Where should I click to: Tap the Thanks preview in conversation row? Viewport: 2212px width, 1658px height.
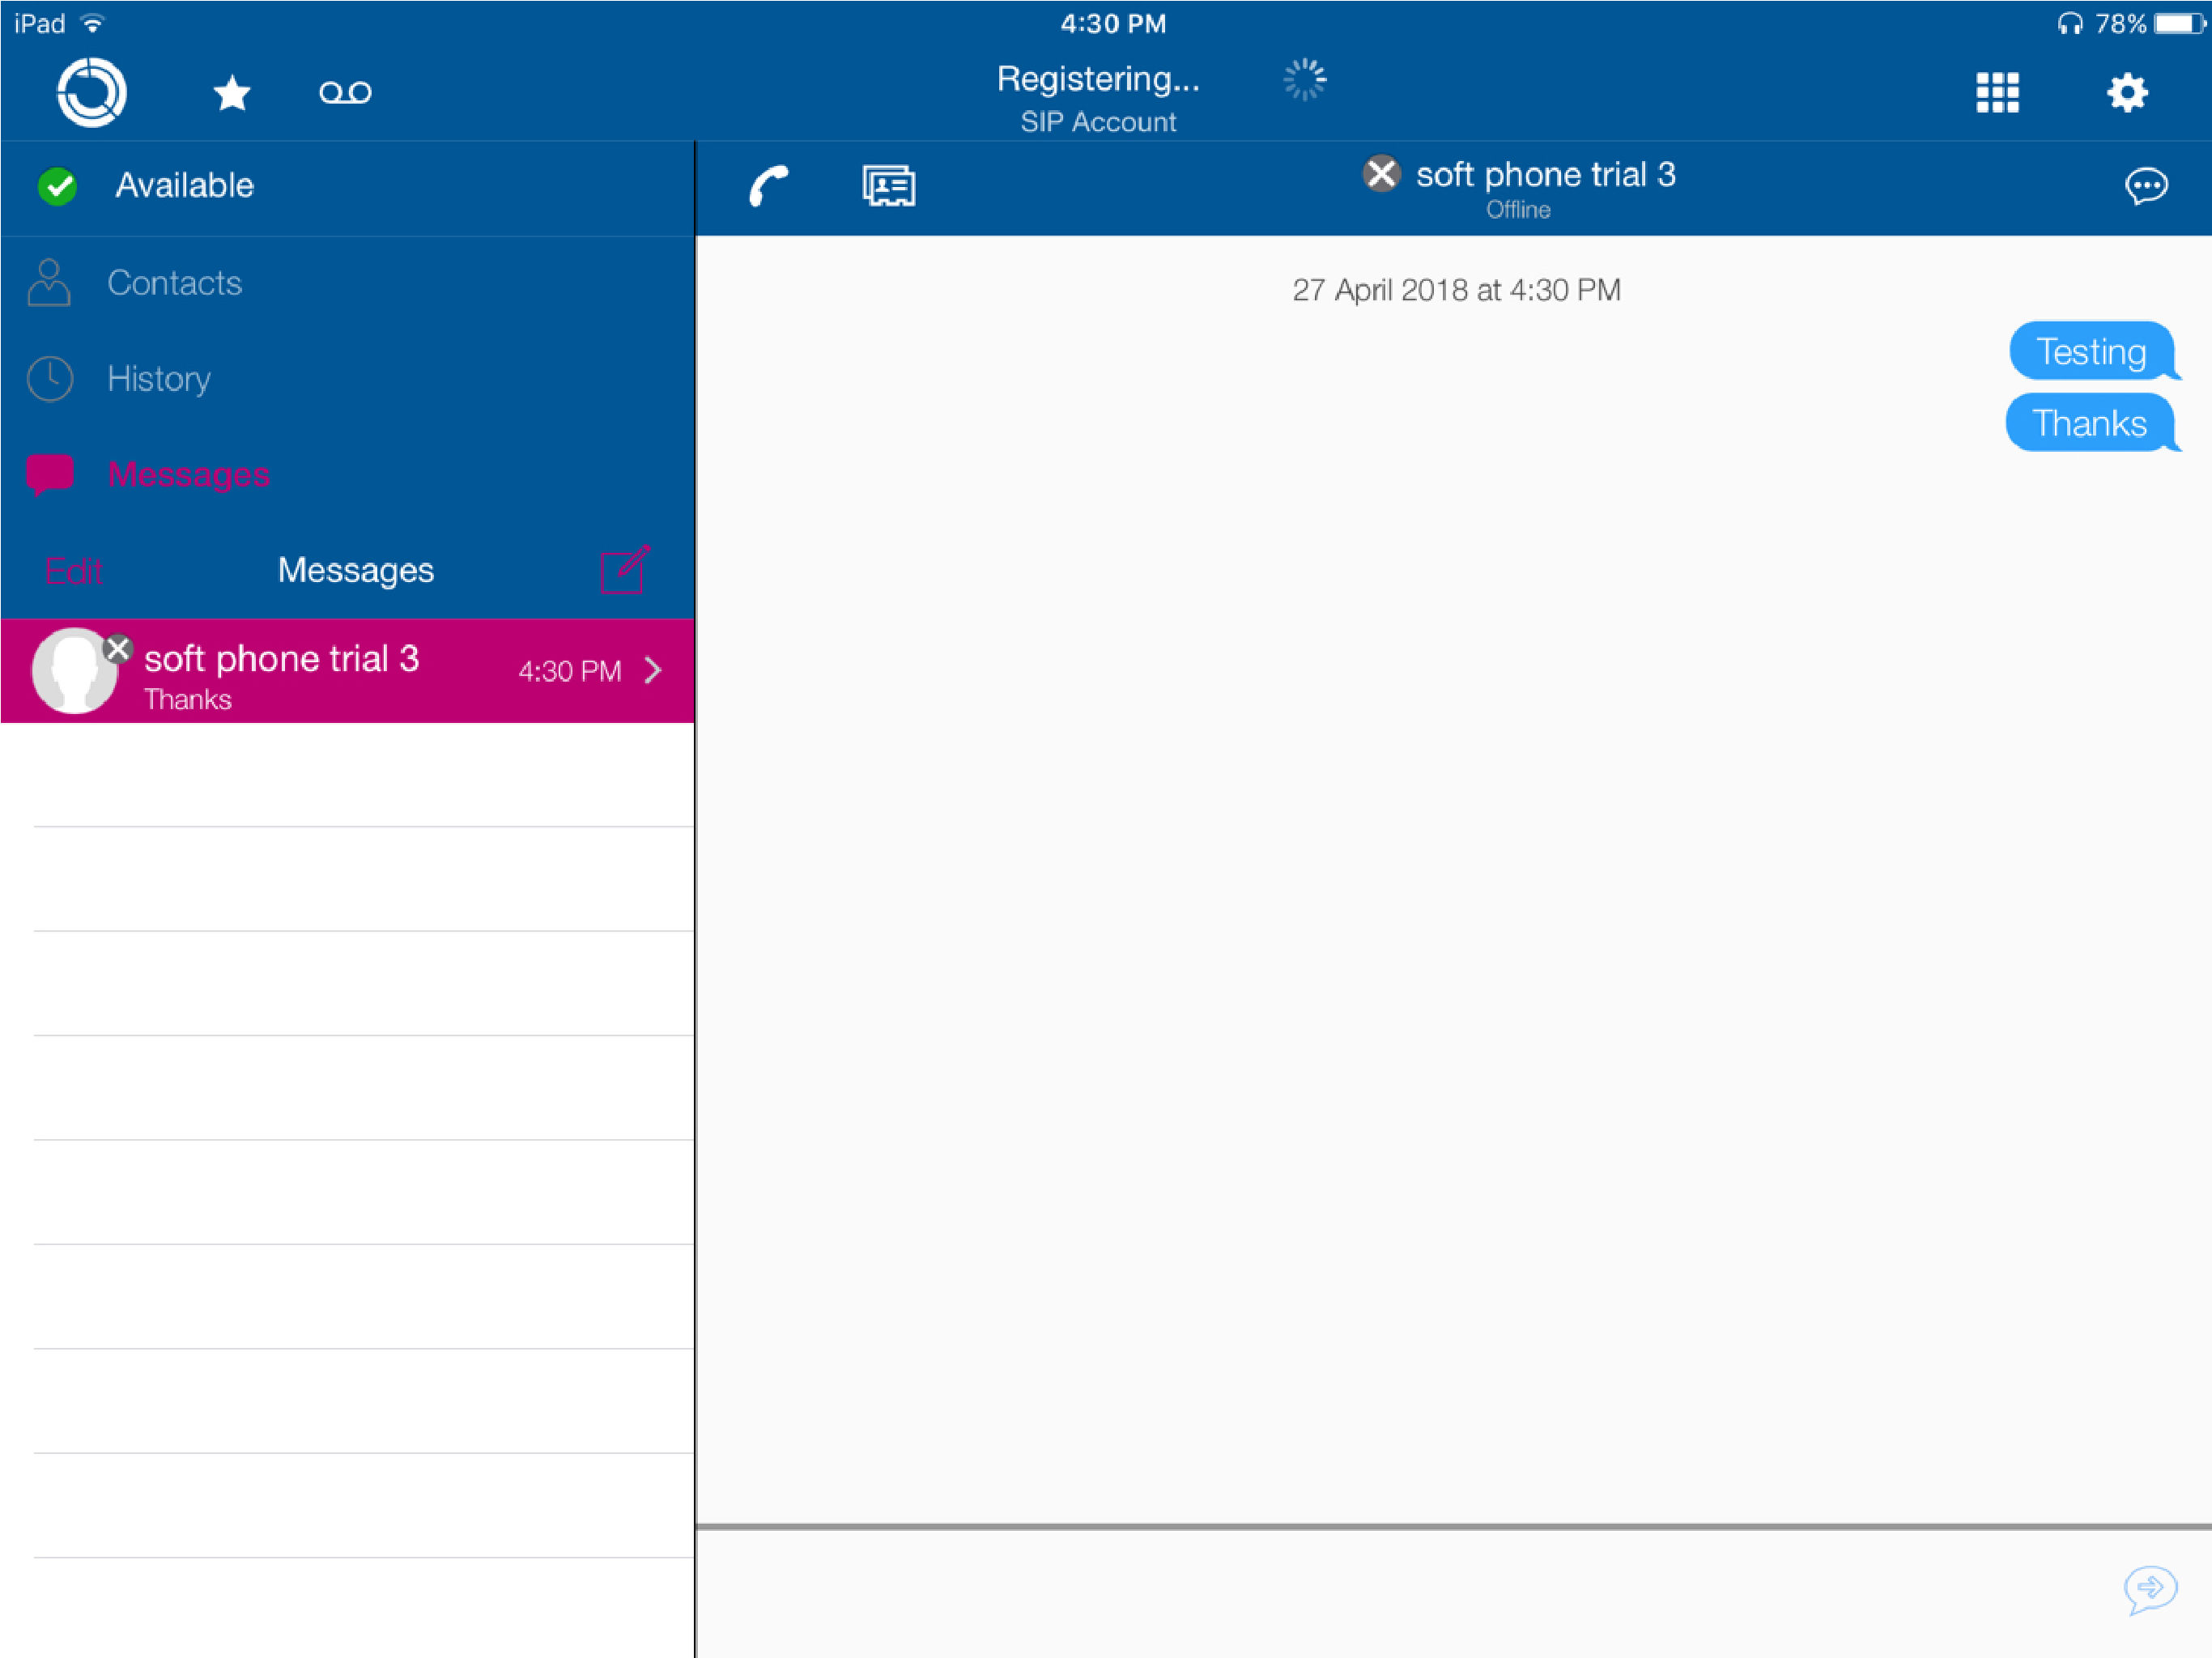tap(188, 699)
